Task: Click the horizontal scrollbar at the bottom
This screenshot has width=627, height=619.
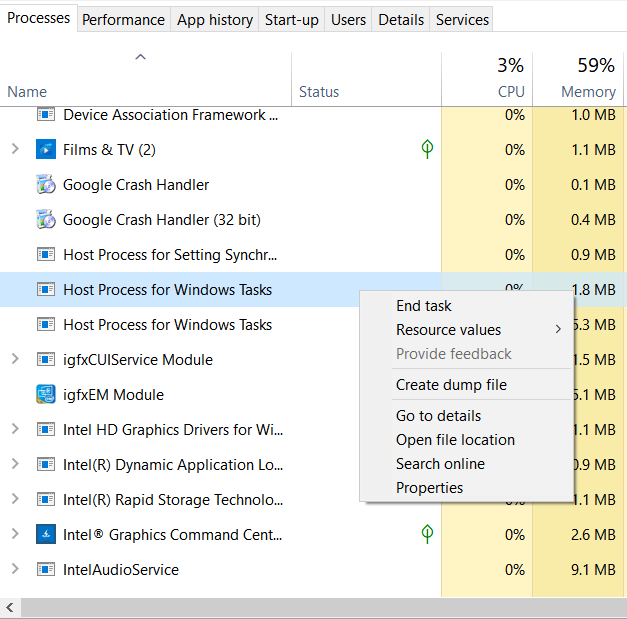Action: tap(300, 607)
